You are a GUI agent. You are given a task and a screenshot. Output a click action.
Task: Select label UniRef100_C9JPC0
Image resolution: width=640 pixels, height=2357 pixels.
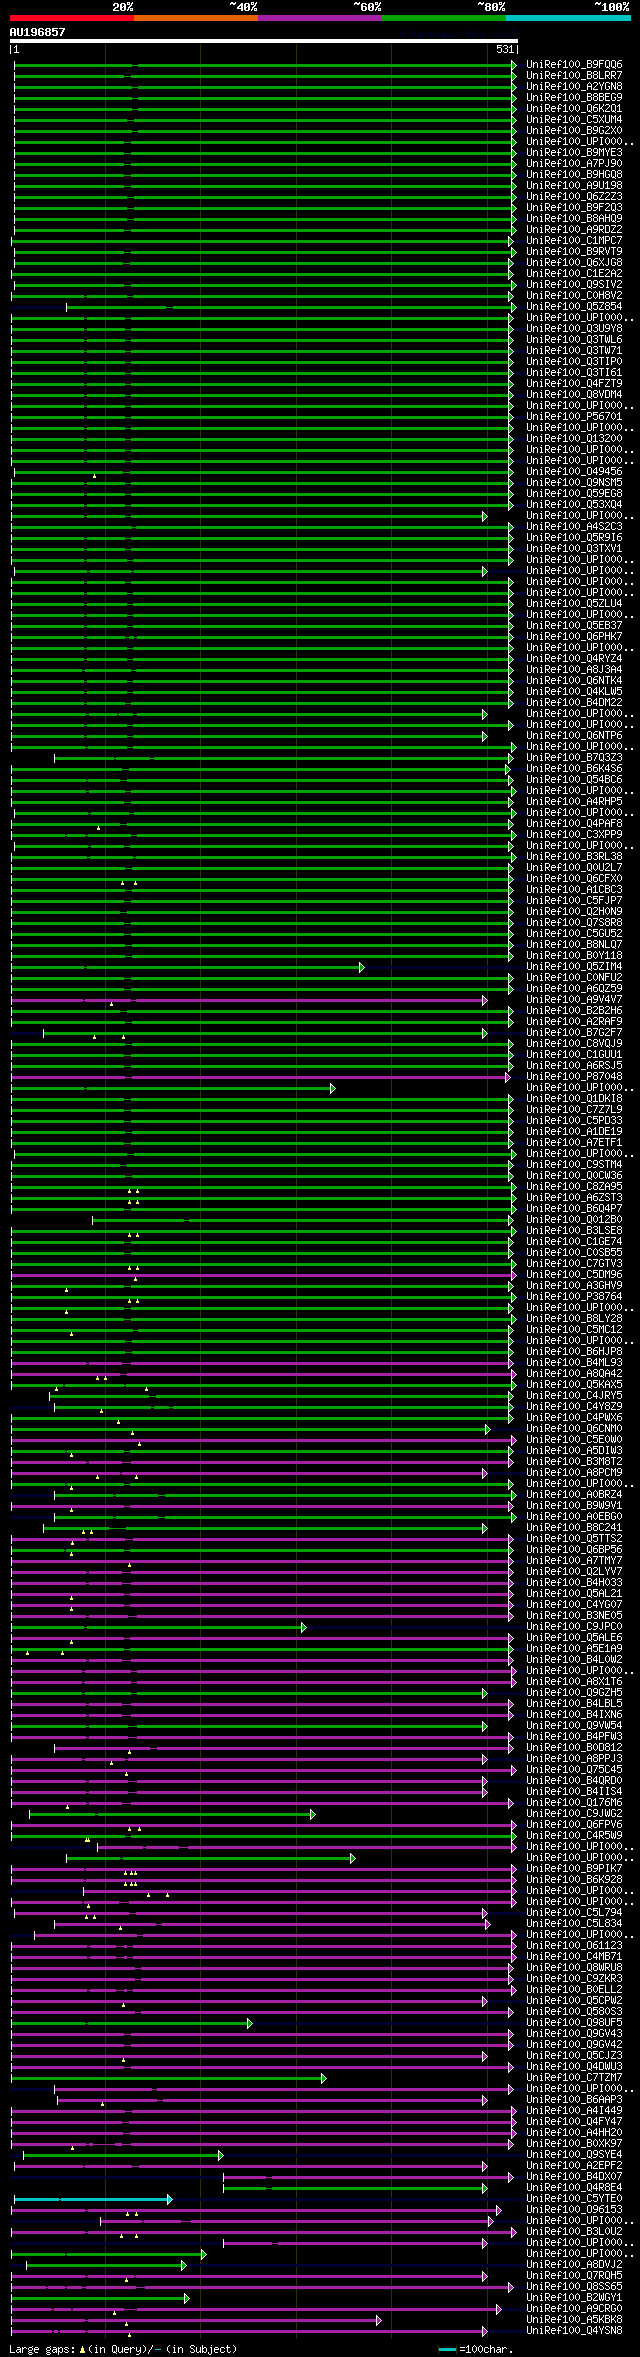click(x=574, y=1626)
